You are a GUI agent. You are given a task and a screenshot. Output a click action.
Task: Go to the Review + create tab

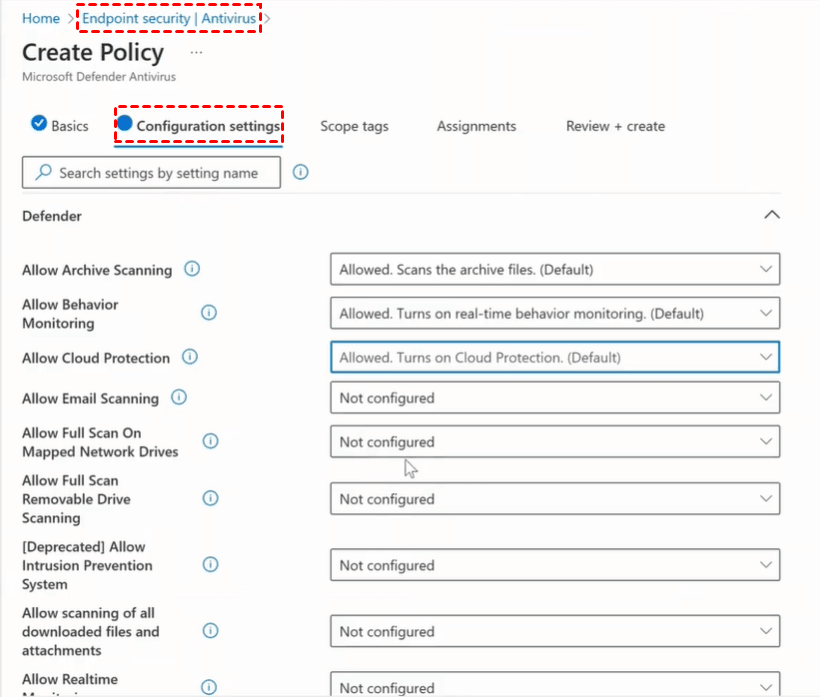[x=615, y=126]
